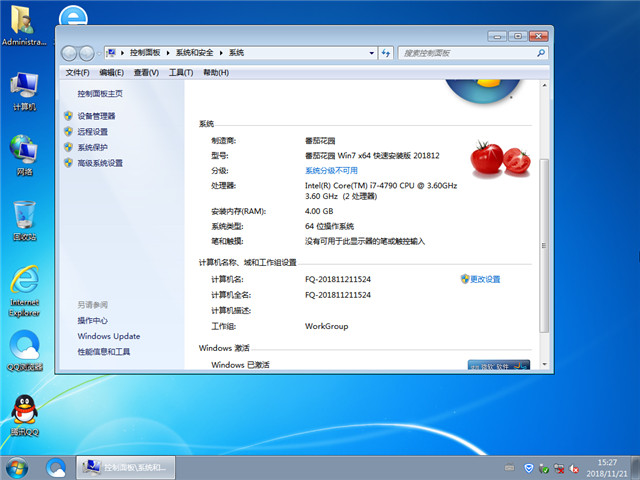Open the Recycle Bin (回收站) desktop icon
Screen dimensions: 640x480
pyautogui.click(x=24, y=220)
